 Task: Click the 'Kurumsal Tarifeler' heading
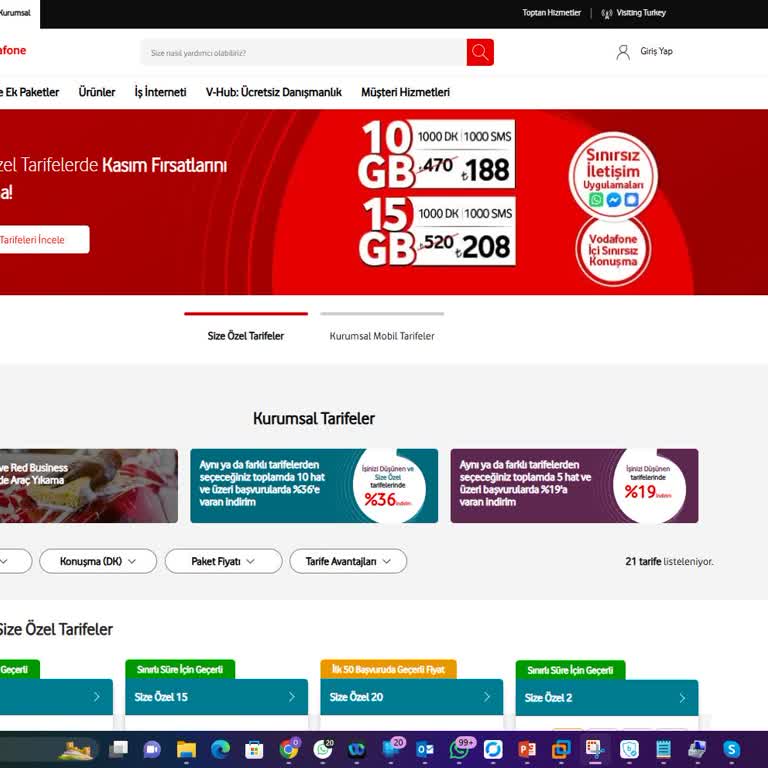tap(314, 418)
